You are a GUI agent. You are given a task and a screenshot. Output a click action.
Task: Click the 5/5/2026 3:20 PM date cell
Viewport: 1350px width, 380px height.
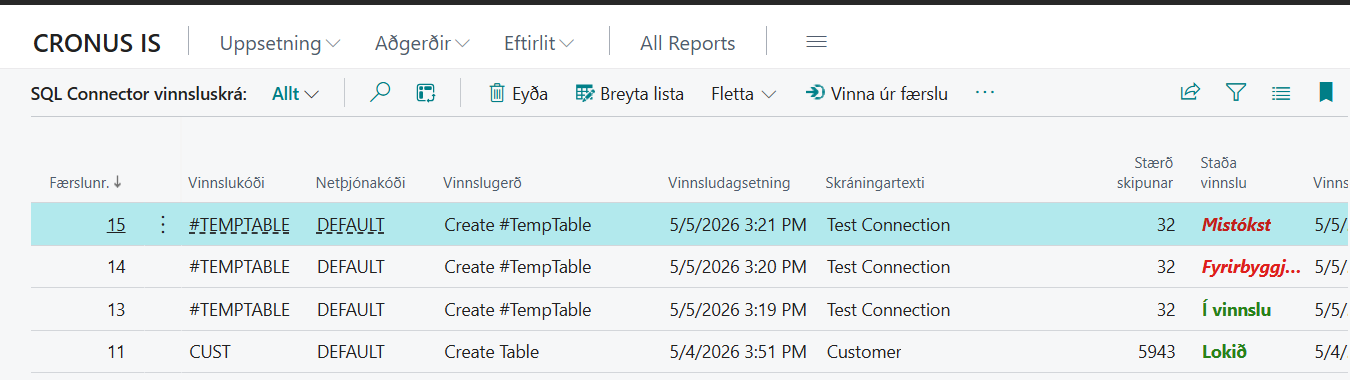pos(738,267)
